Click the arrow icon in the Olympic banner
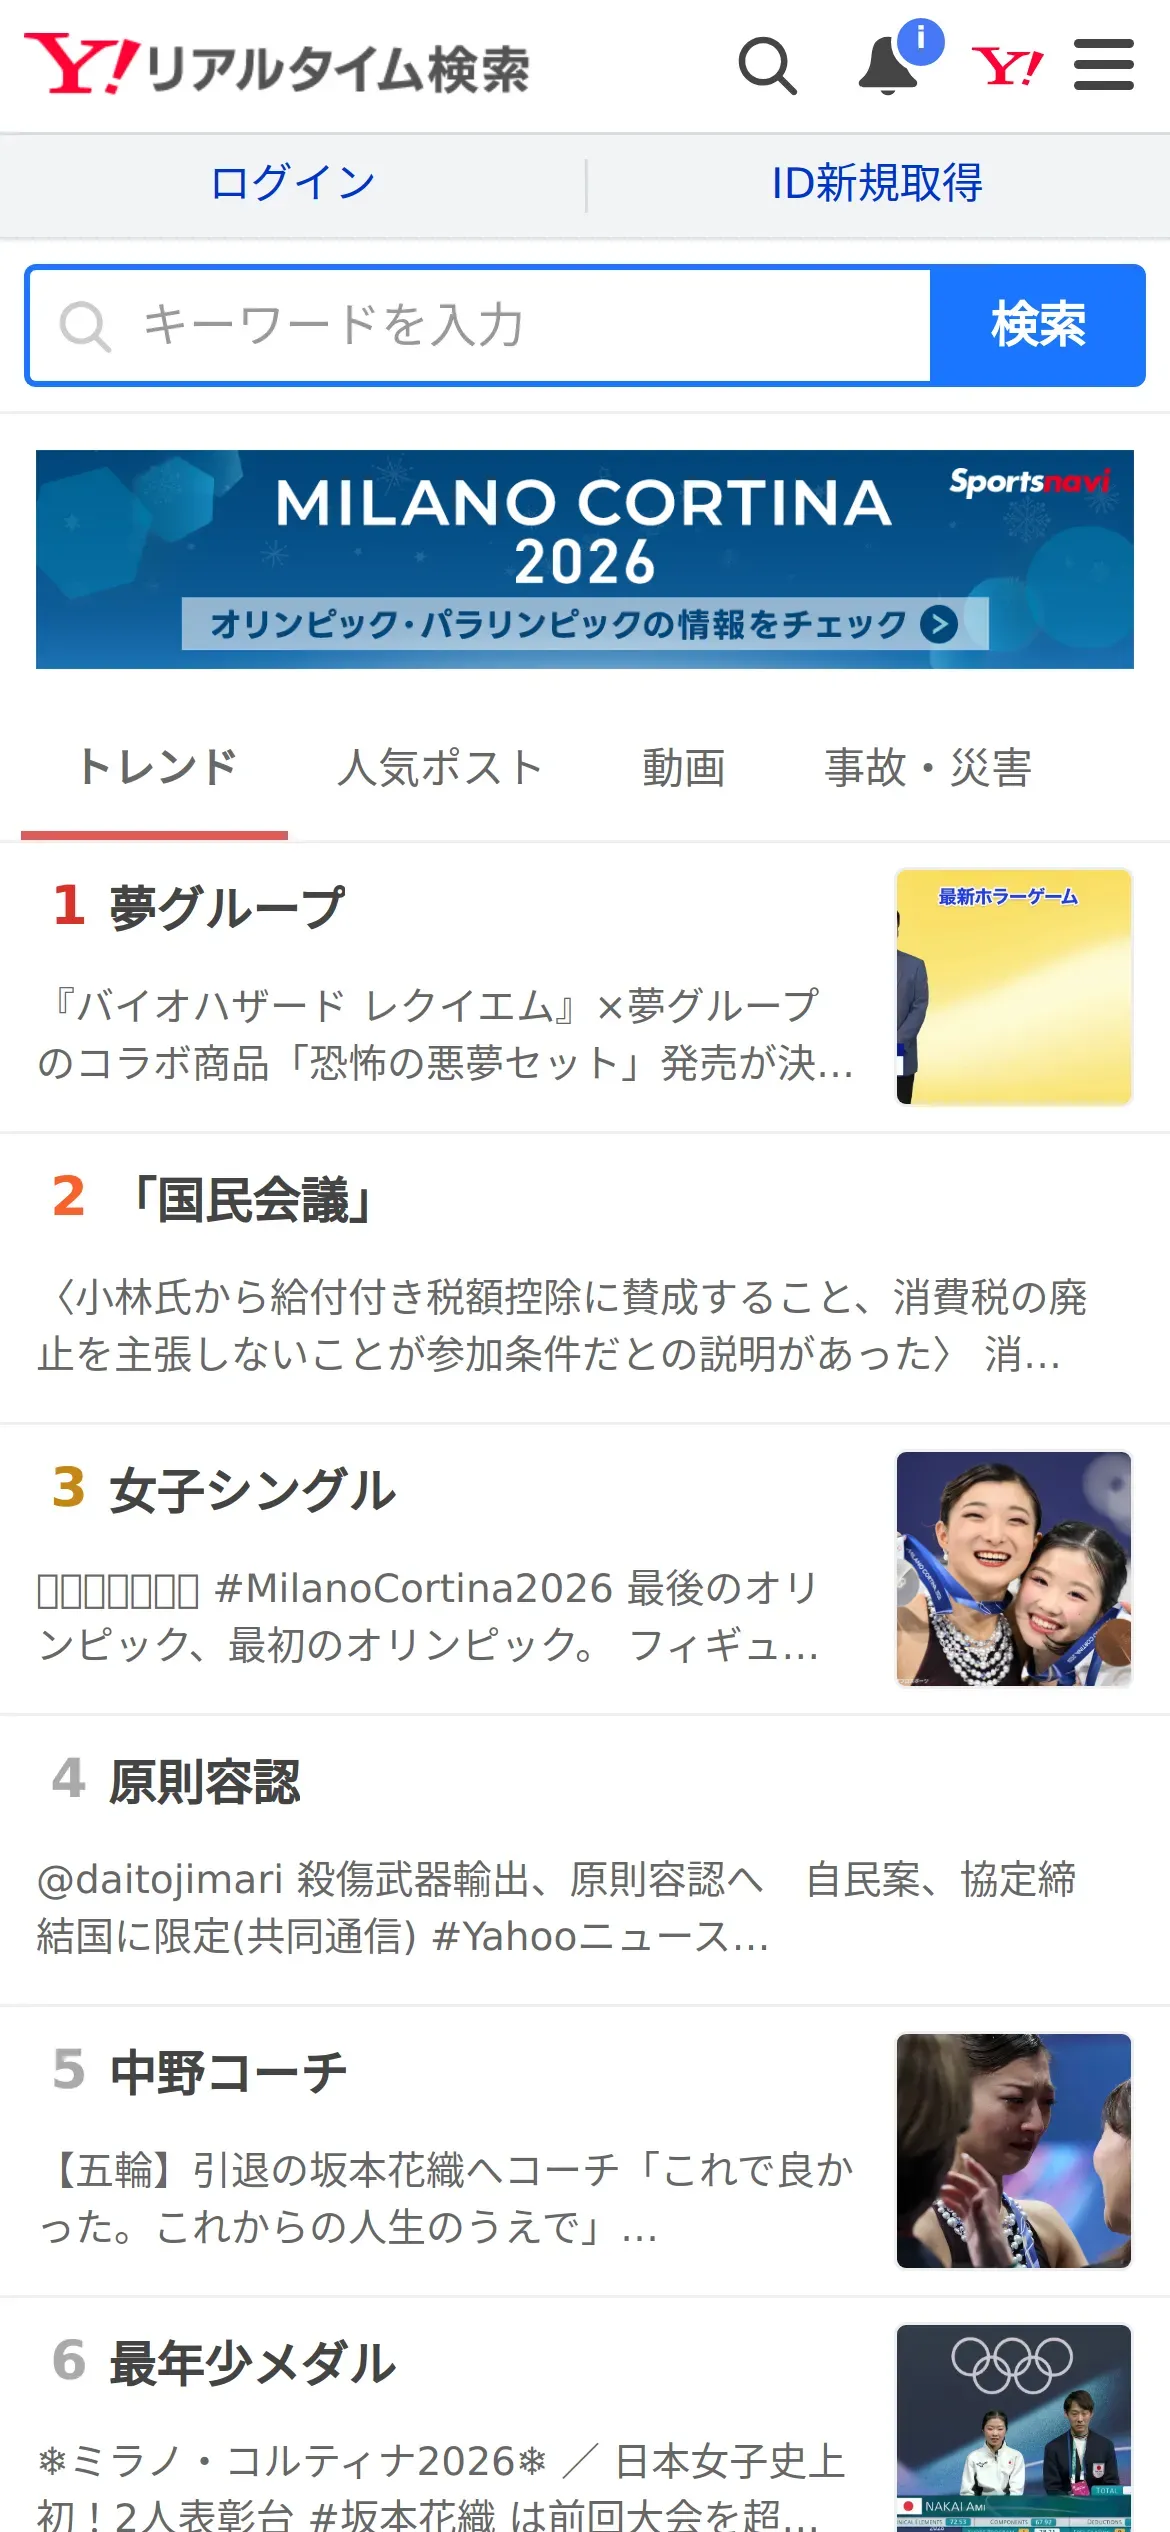1170x2532 pixels. point(939,624)
